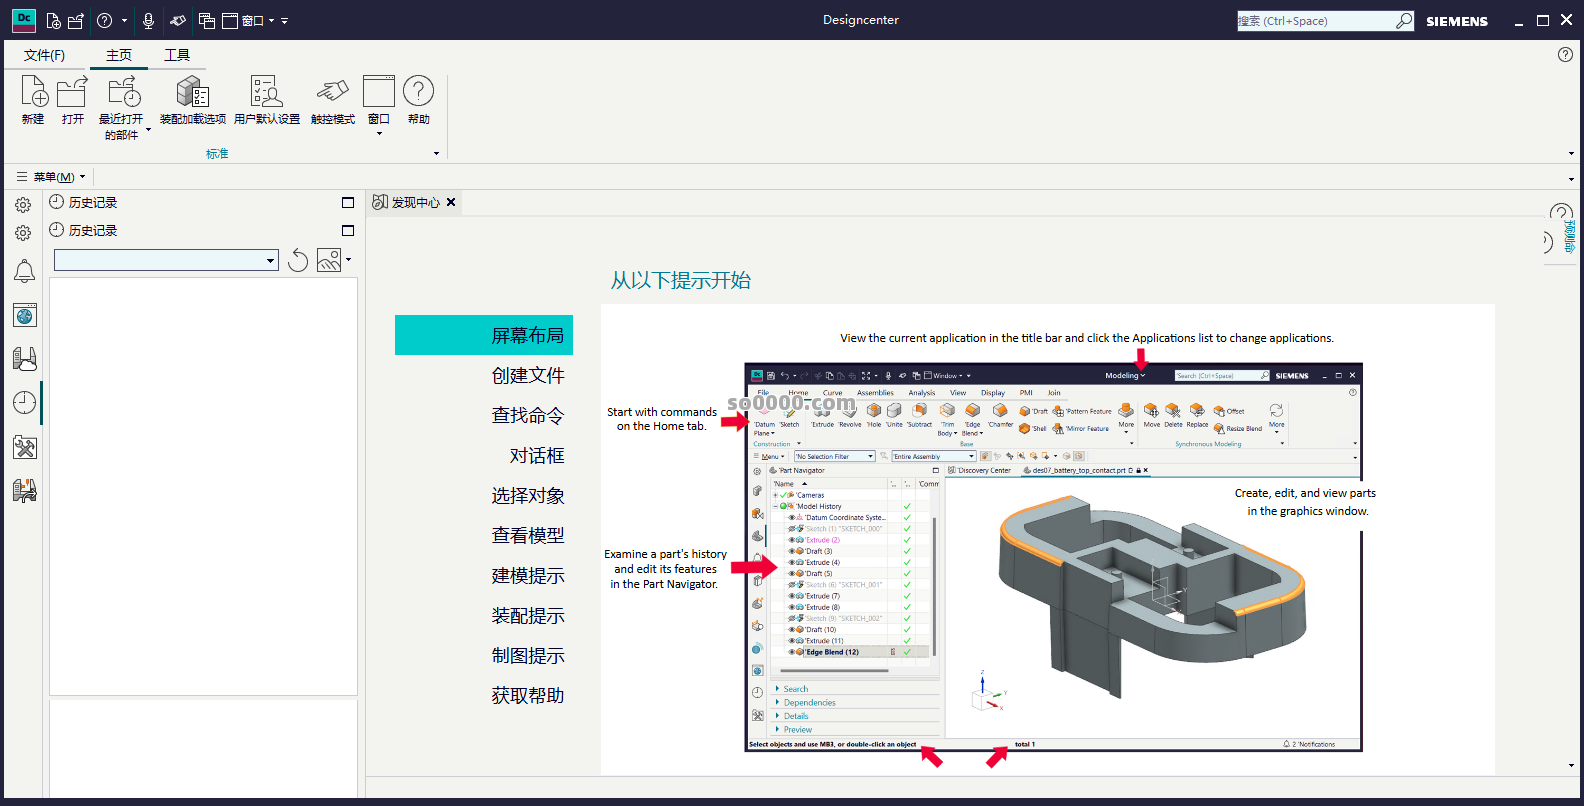Click the 打开 (Open) ribbon button
The width and height of the screenshot is (1584, 806).
[x=73, y=100]
